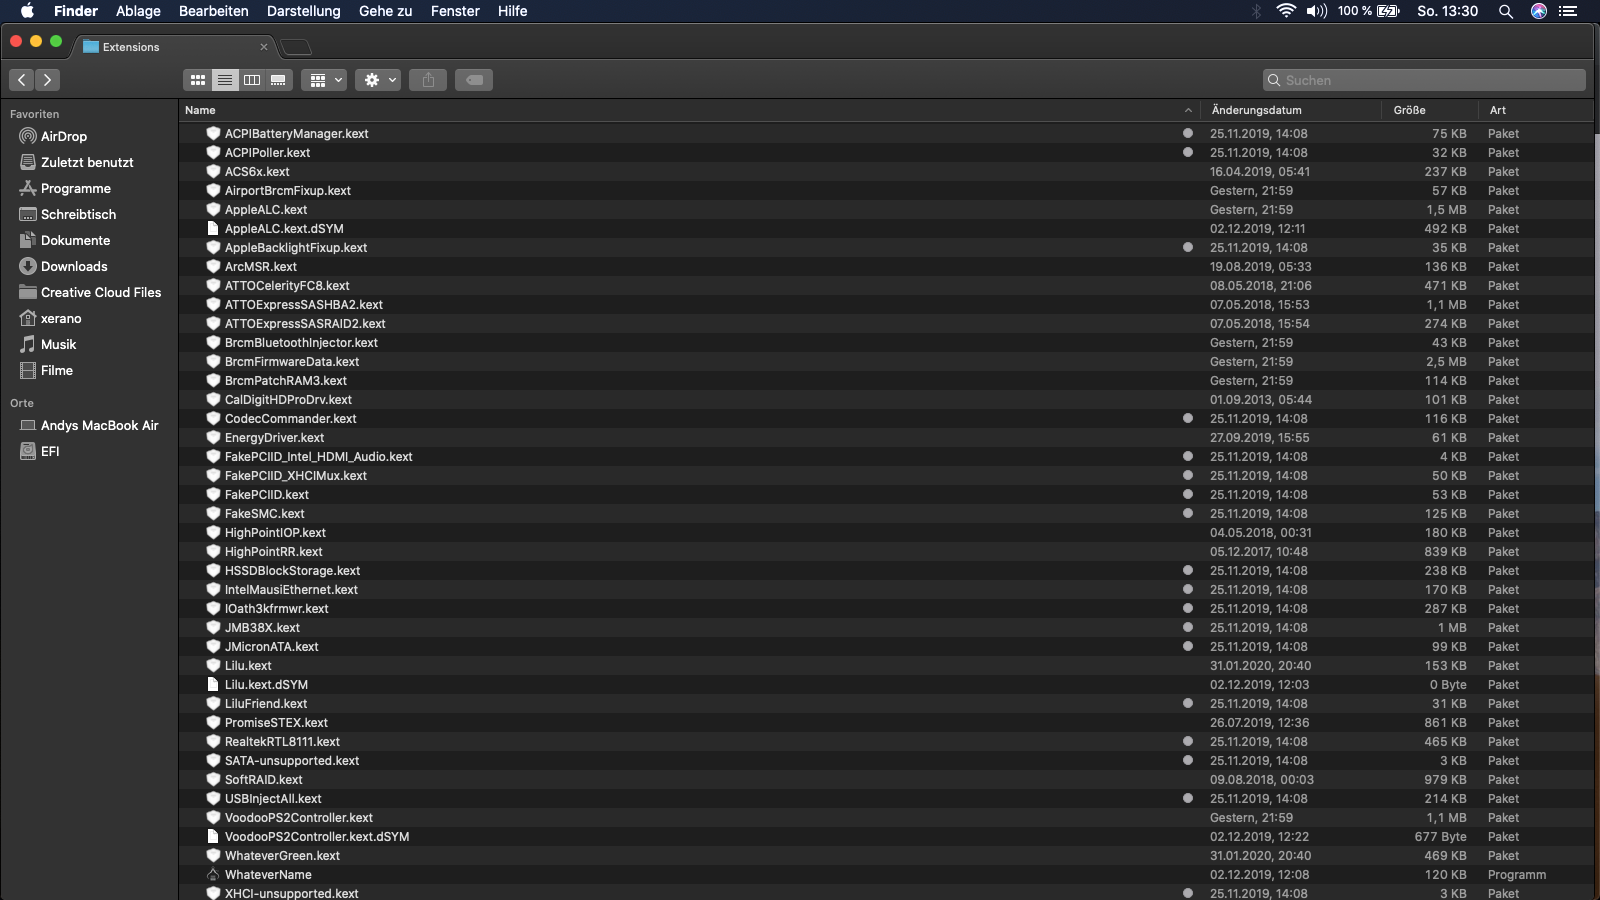The height and width of the screenshot is (900, 1600).
Task: Open the Bluetooth status menu
Action: [1257, 11]
